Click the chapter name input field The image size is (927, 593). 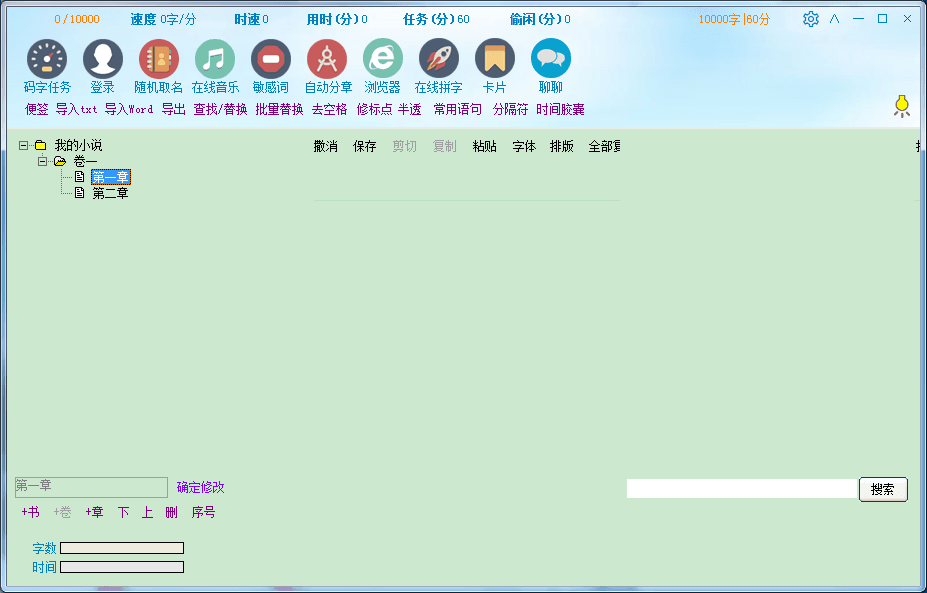coord(91,487)
